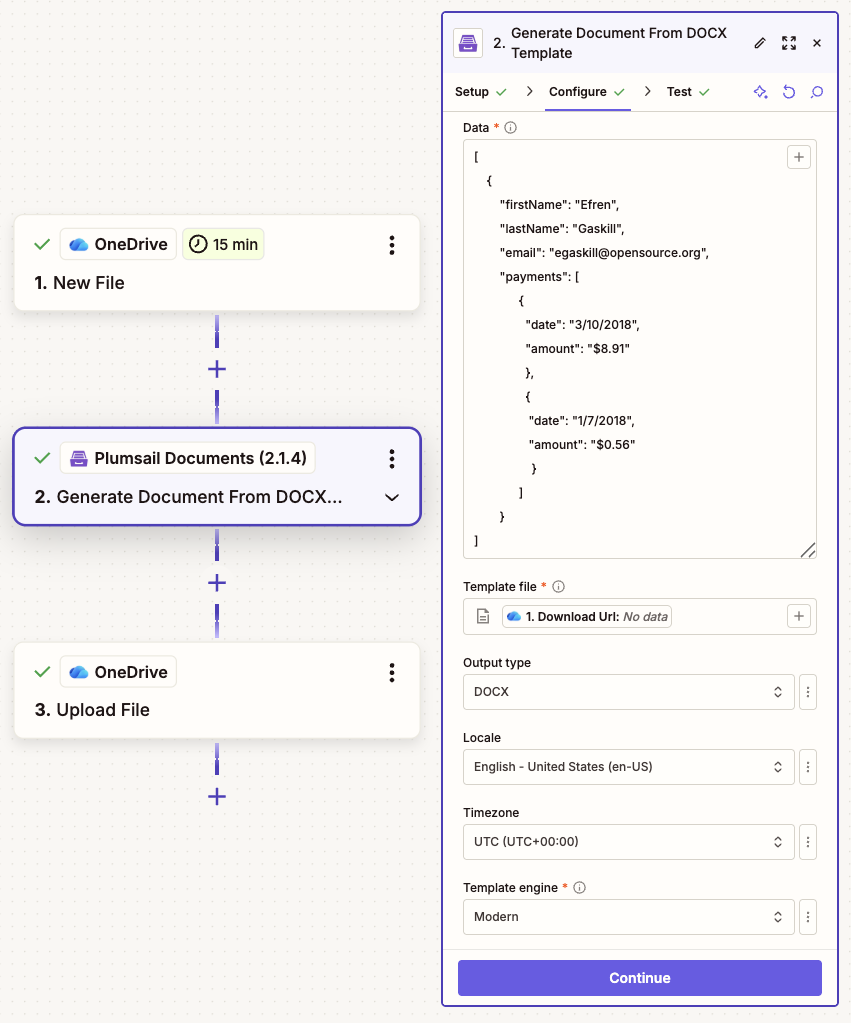
Task: Click info icon beside Data label
Action: 511,128
